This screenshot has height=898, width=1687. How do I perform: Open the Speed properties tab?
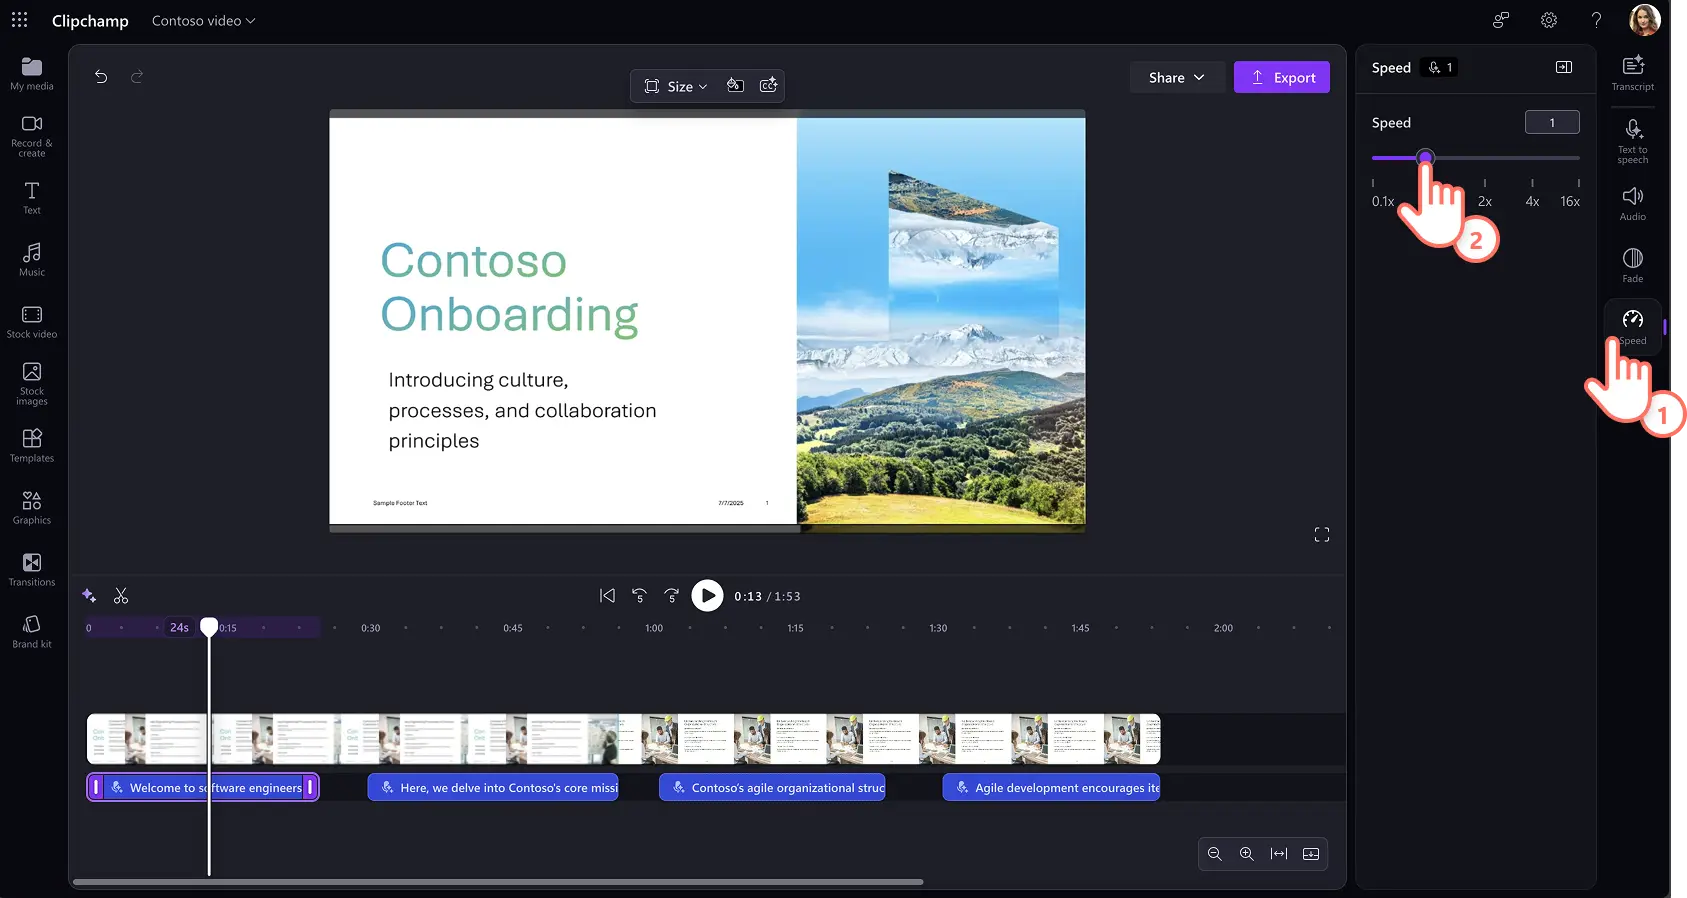pos(1633,327)
